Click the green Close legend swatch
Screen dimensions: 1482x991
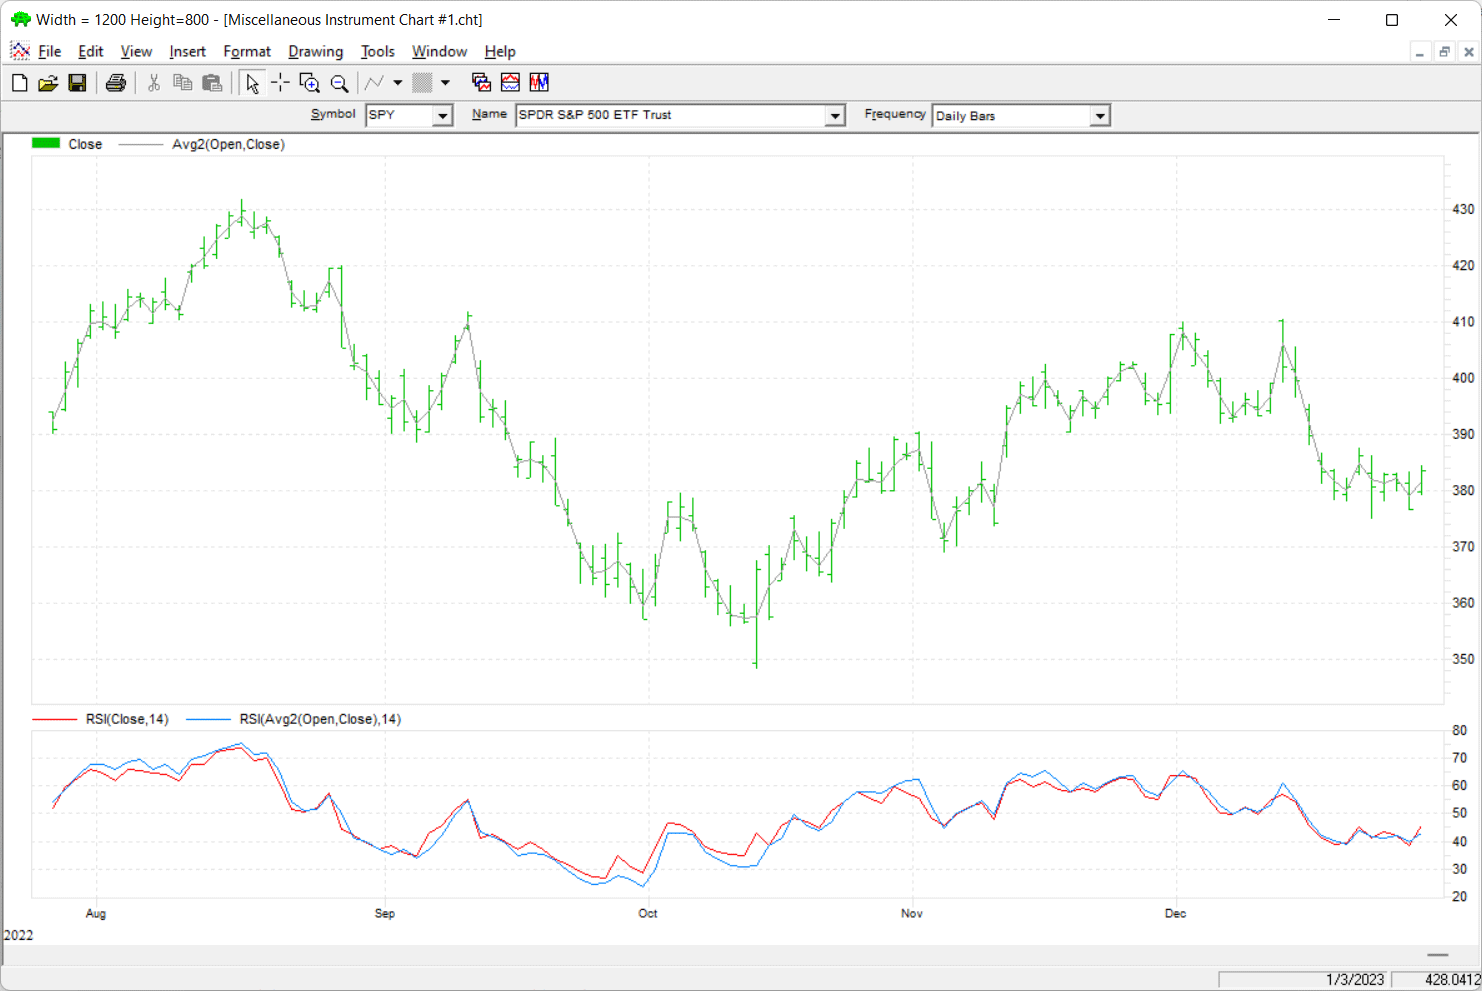point(46,143)
